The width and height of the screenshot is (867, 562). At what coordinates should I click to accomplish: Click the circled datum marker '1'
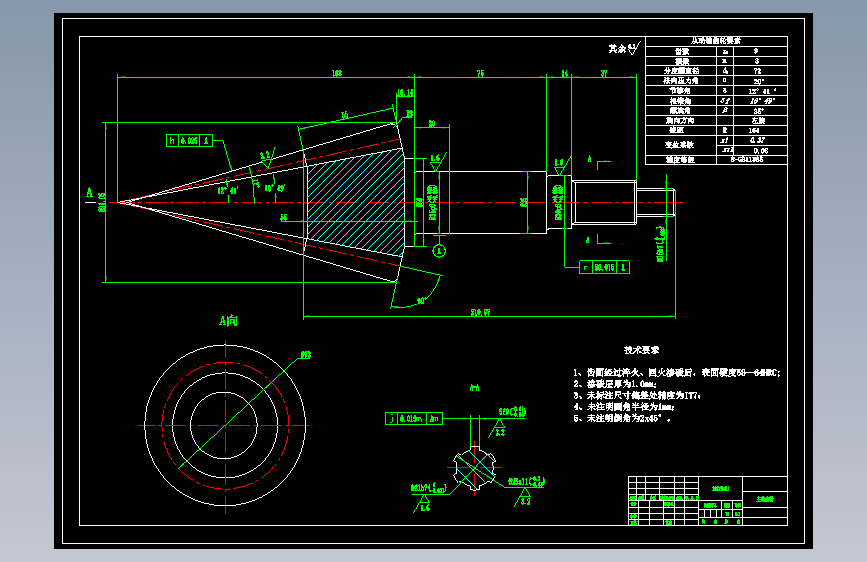point(439,251)
